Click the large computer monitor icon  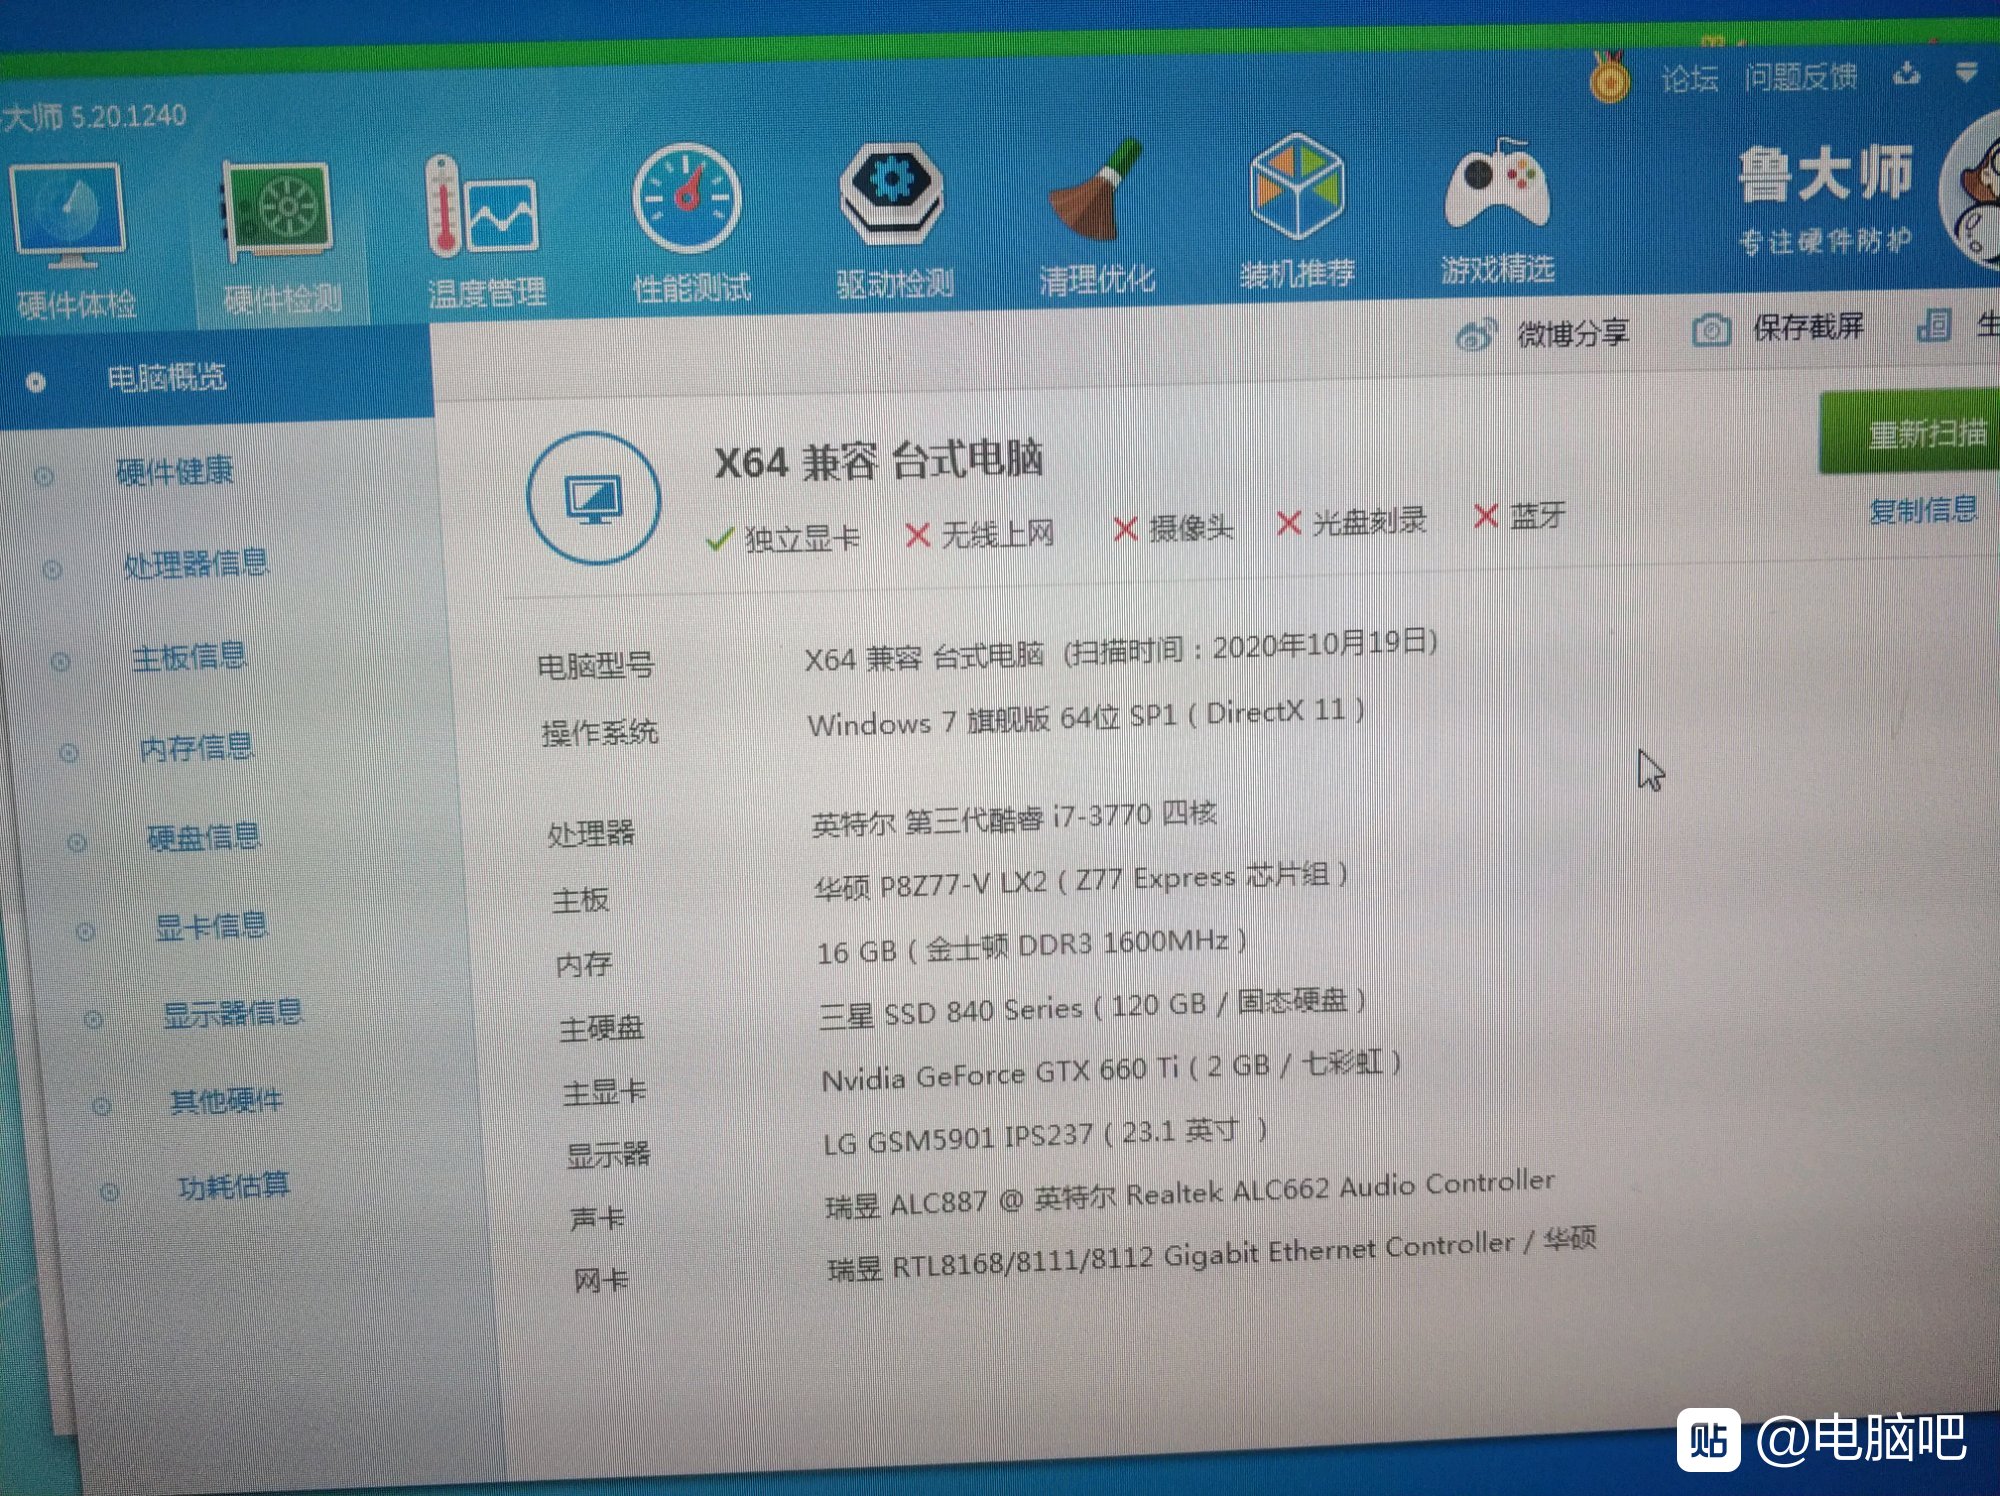[x=594, y=498]
